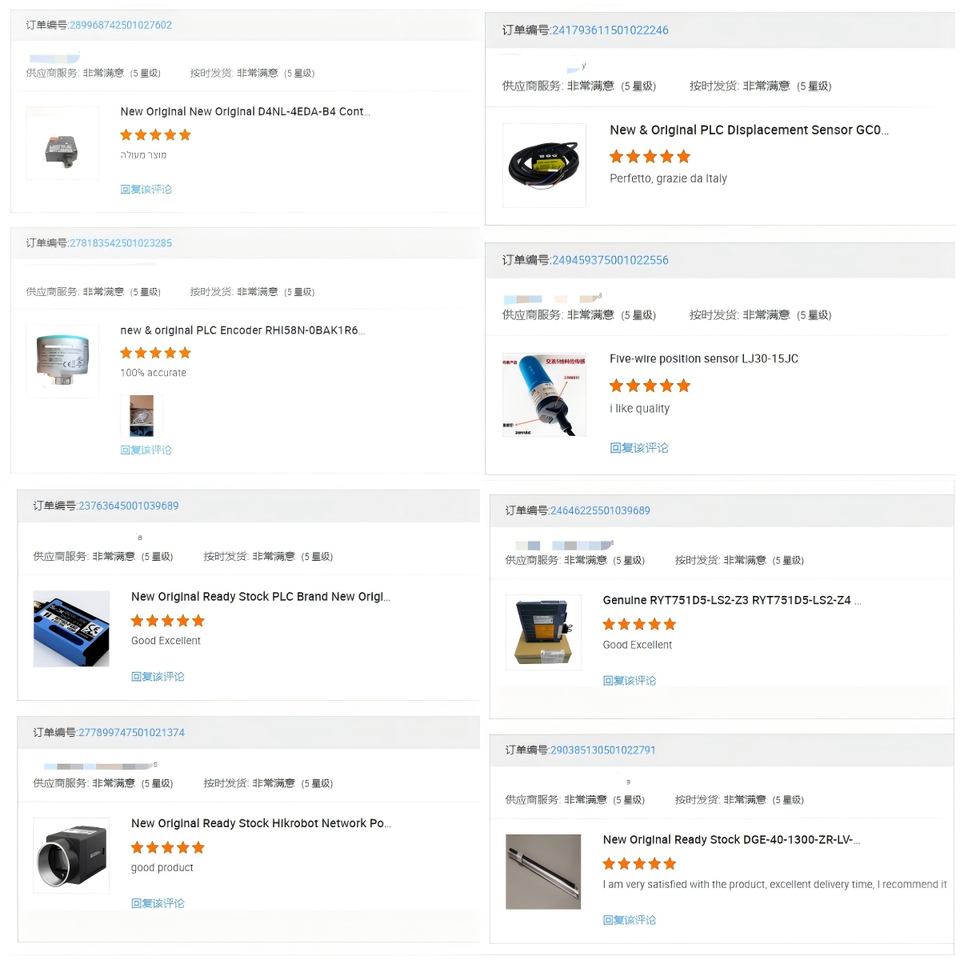
Task: Open order number 241793611501022246 link
Action: click(610, 30)
